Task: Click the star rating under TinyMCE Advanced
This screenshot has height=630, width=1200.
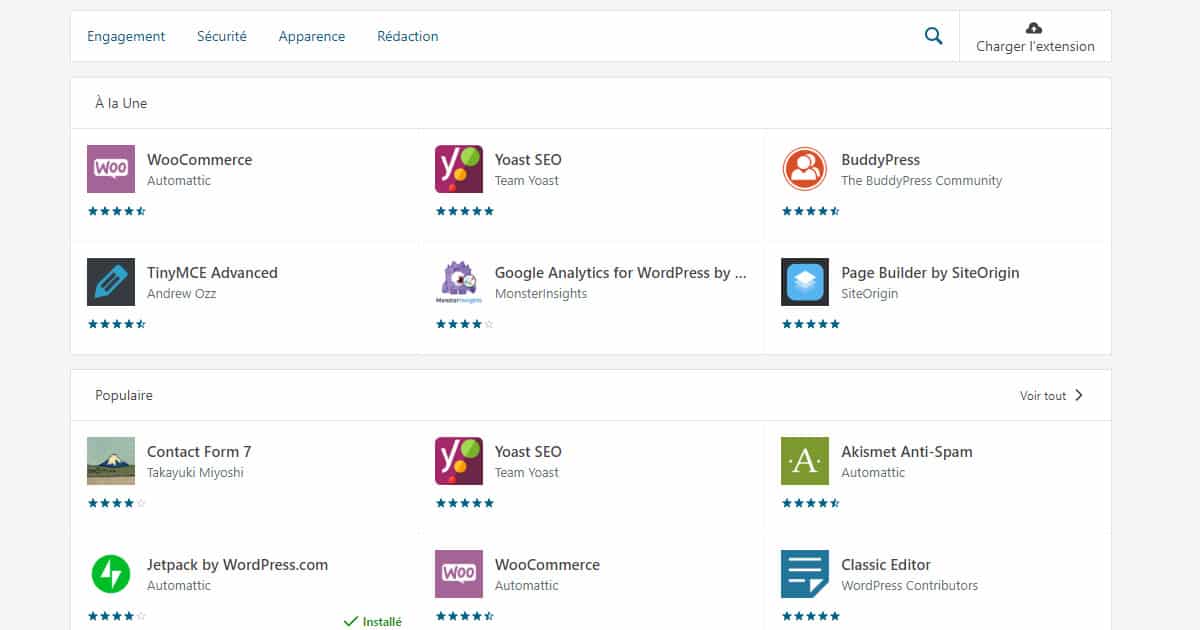Action: pyautogui.click(x=117, y=324)
